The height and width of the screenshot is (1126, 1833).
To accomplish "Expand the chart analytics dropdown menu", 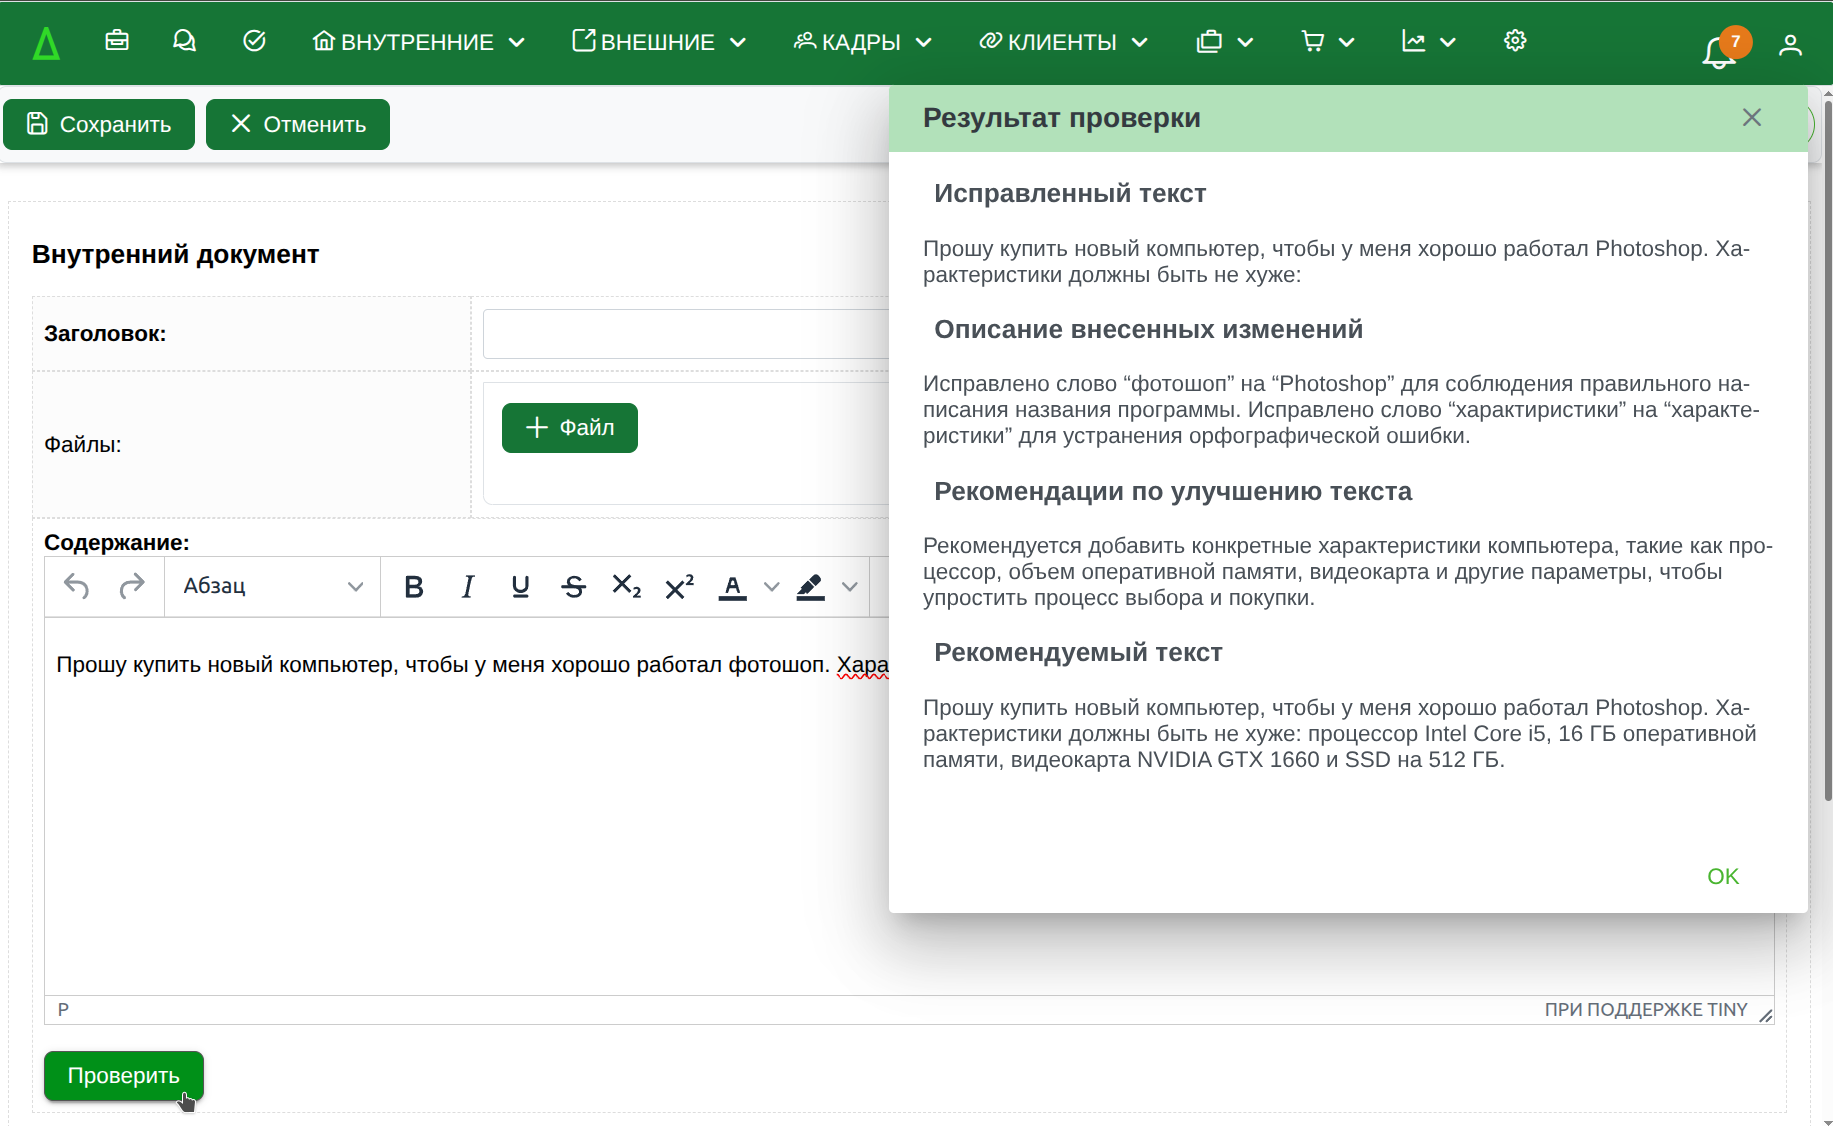I will tap(1428, 42).
